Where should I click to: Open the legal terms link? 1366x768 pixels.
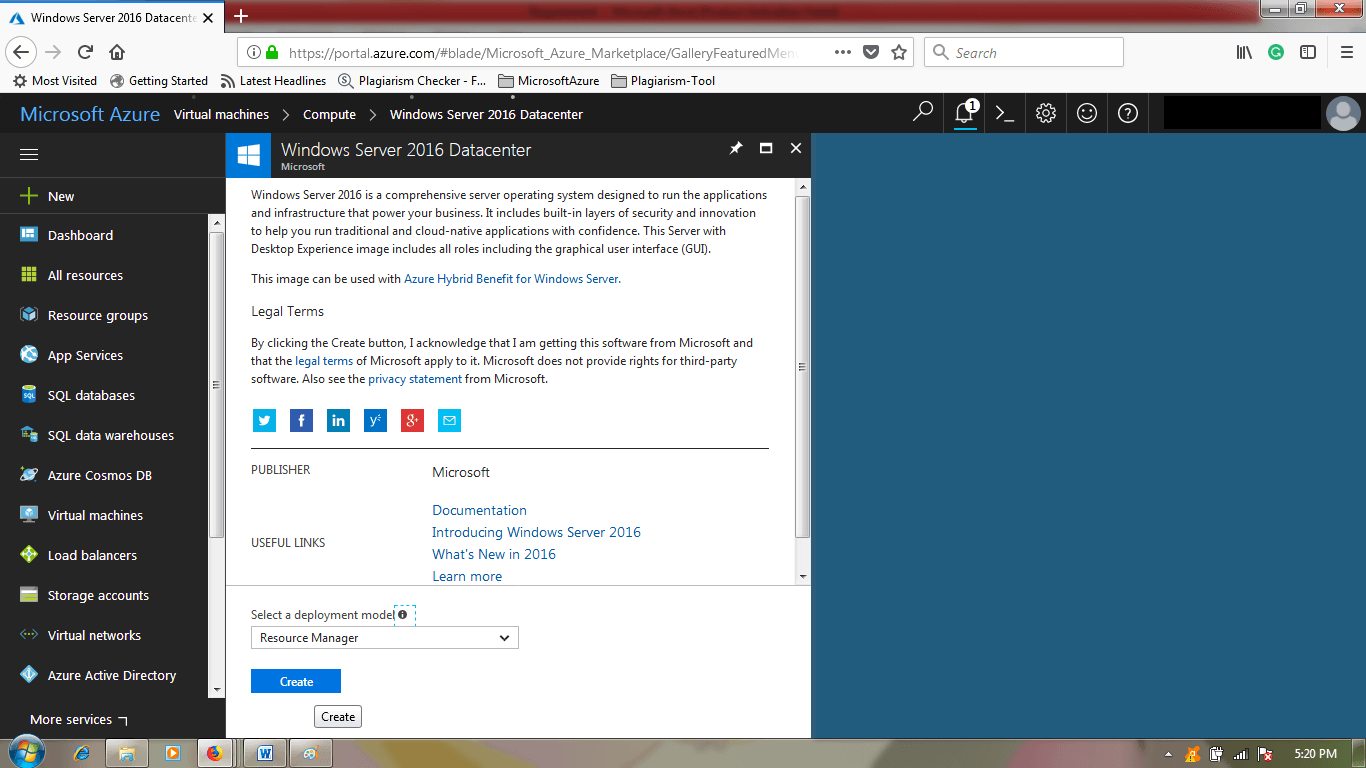pyautogui.click(x=323, y=360)
